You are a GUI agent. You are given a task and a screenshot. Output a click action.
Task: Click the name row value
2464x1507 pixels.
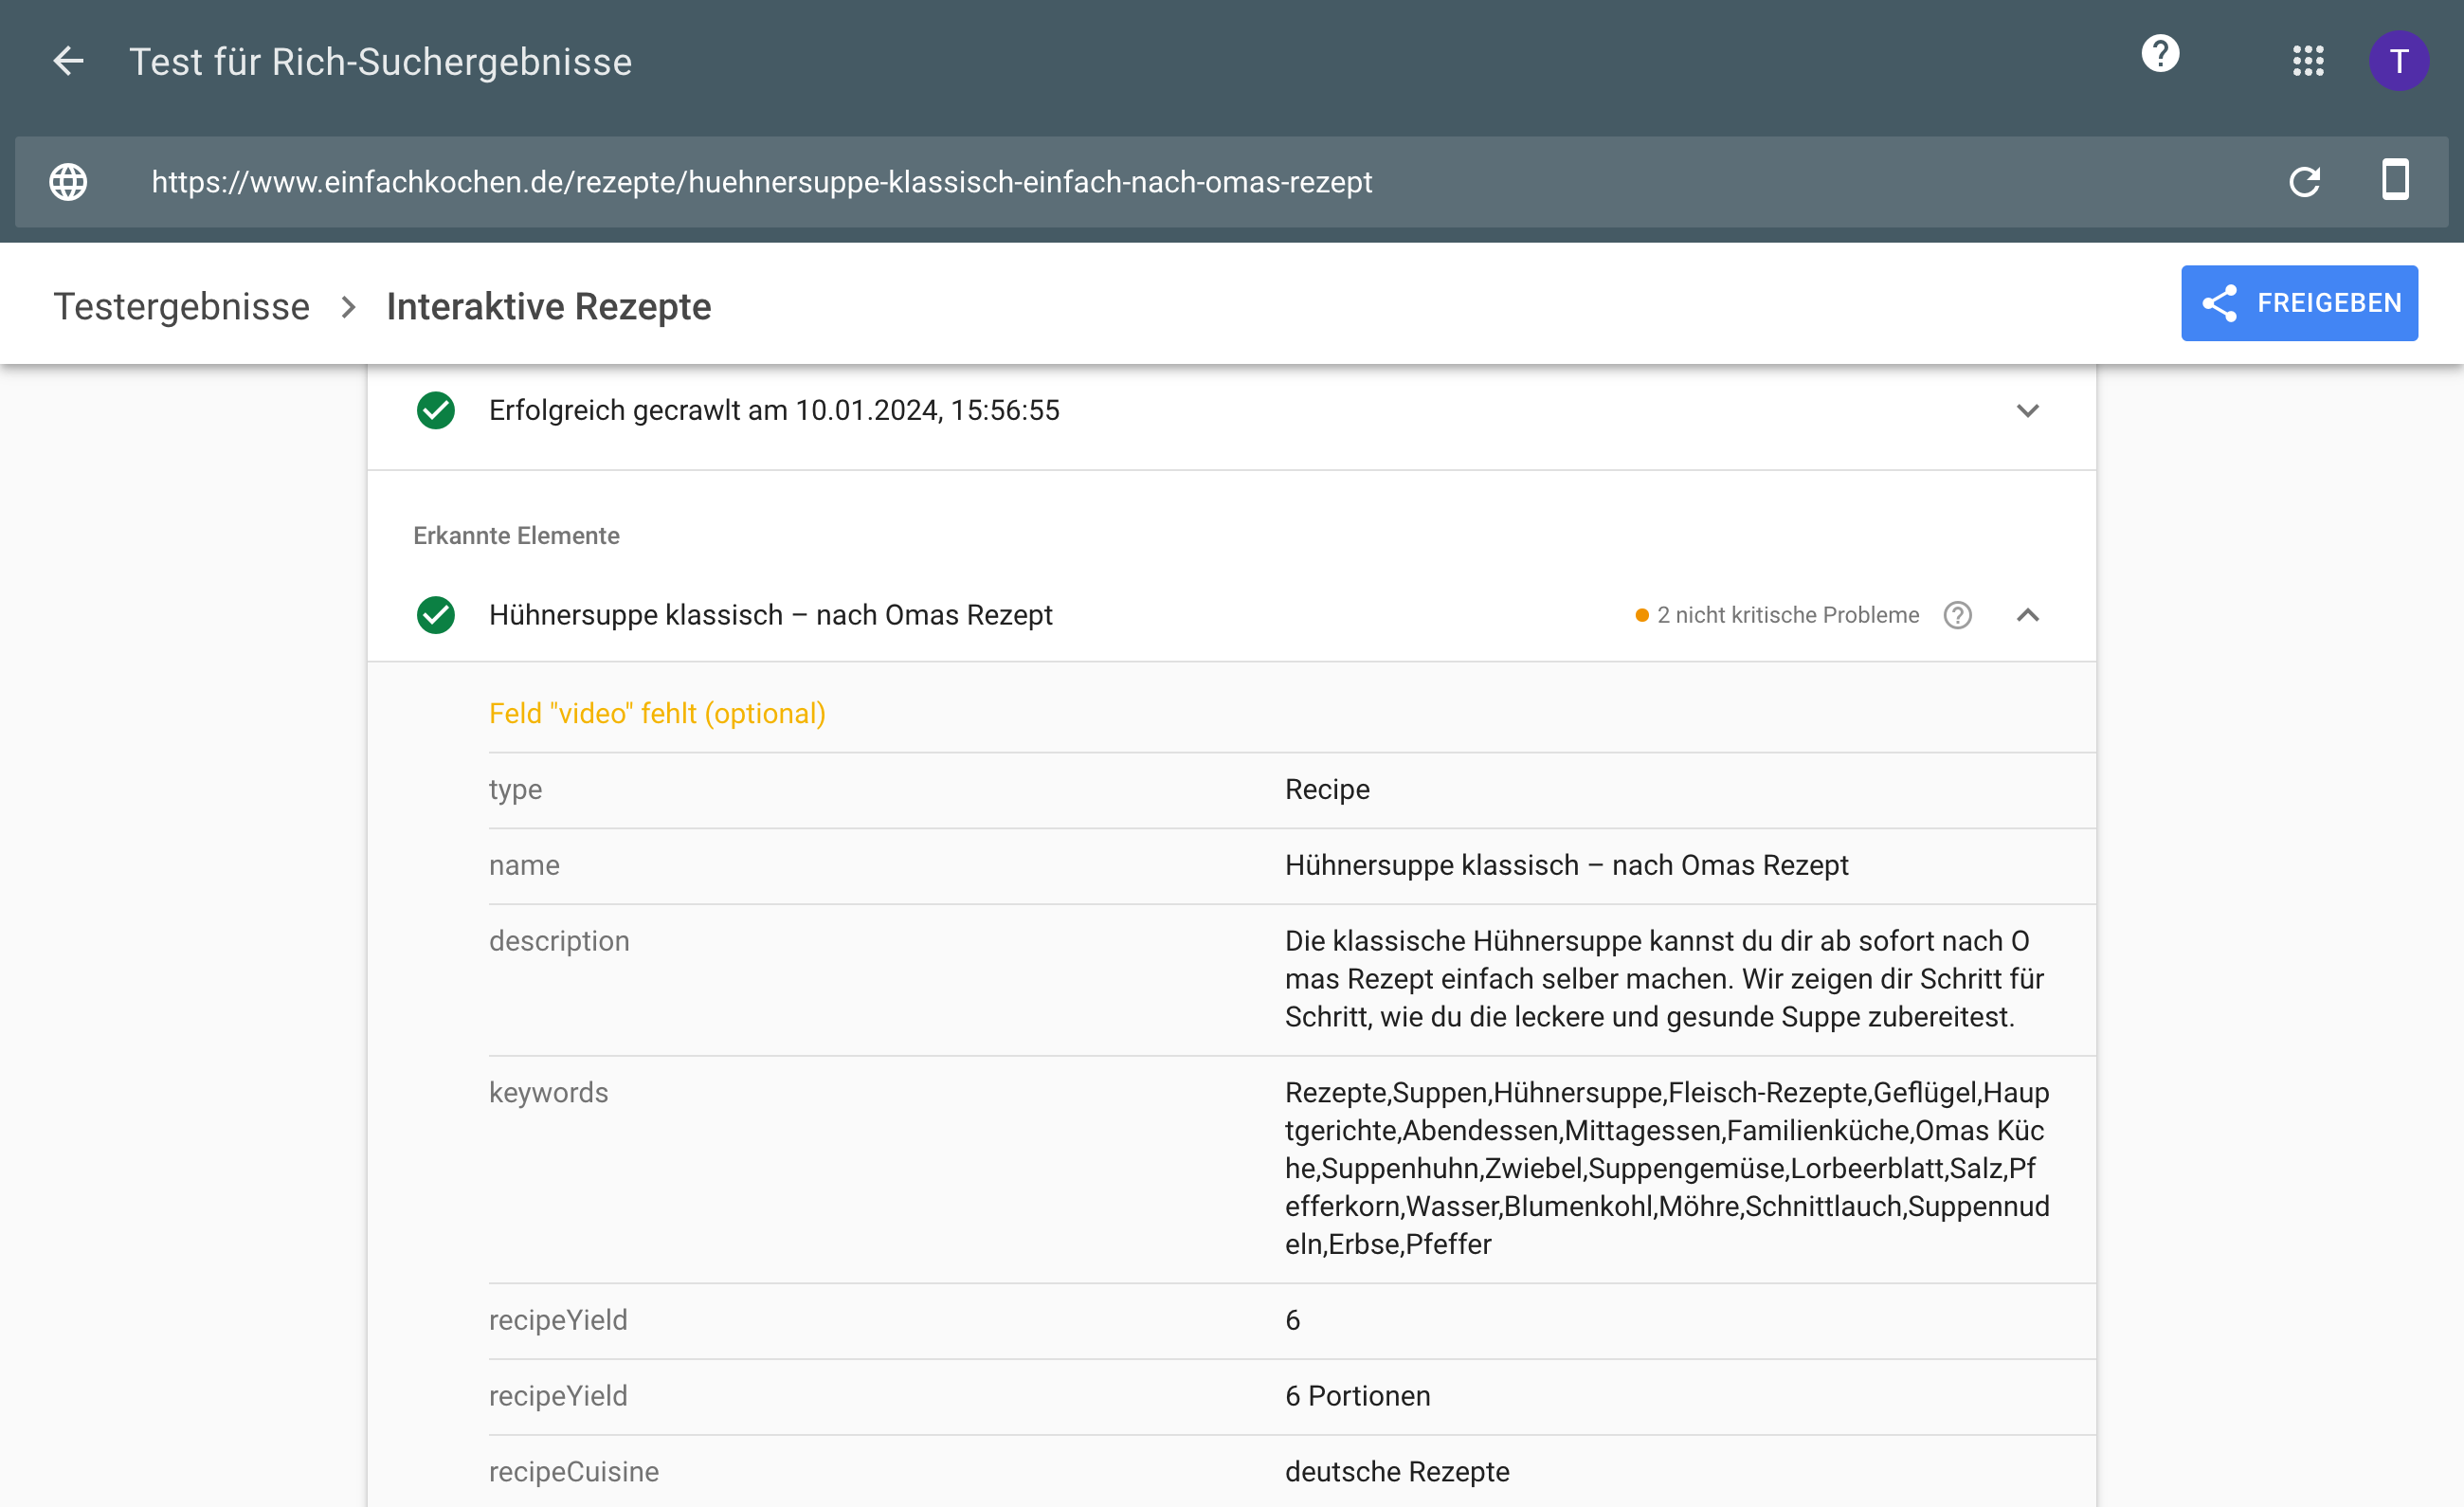(x=1566, y=865)
